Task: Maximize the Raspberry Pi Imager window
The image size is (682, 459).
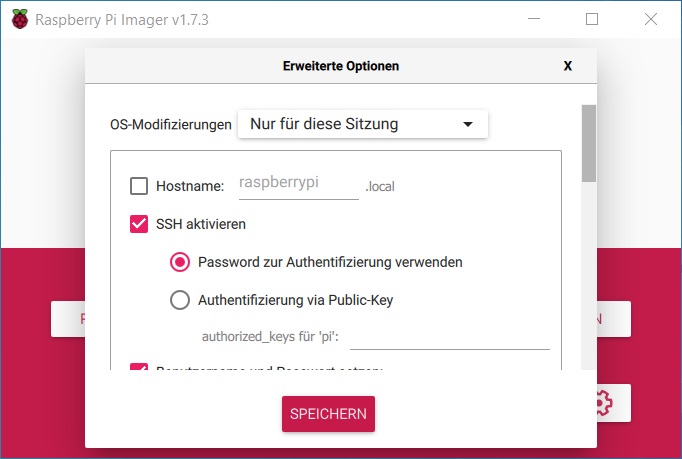Action: tap(592, 19)
